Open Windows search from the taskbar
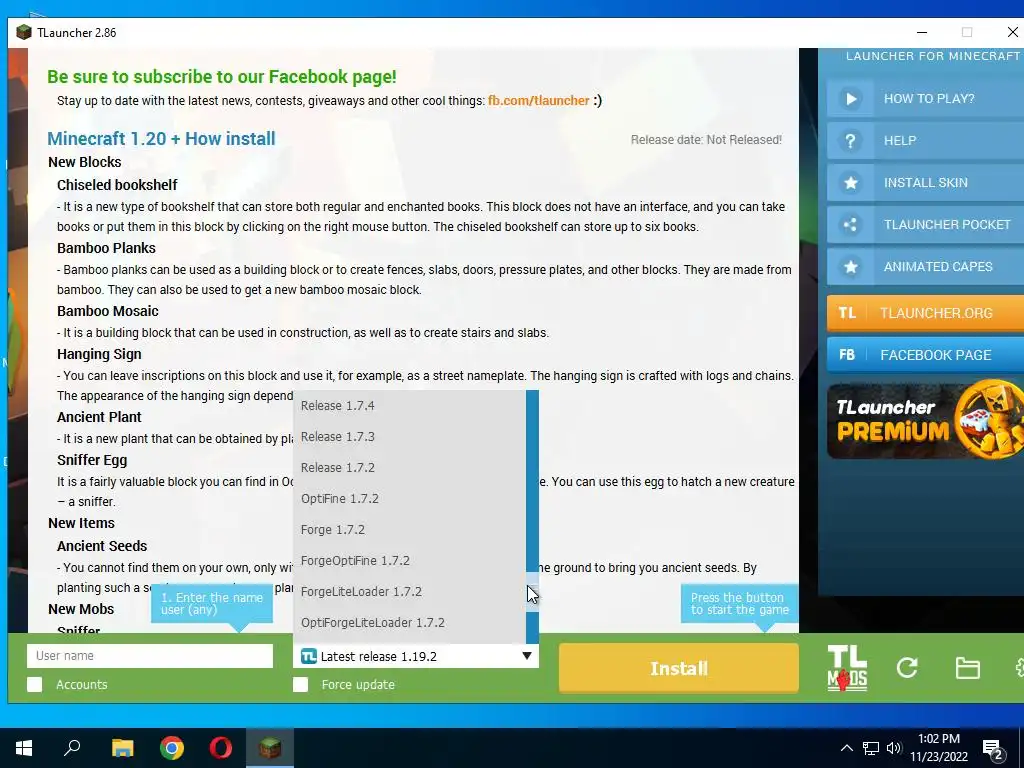Viewport: 1024px width, 768px height. point(72,748)
